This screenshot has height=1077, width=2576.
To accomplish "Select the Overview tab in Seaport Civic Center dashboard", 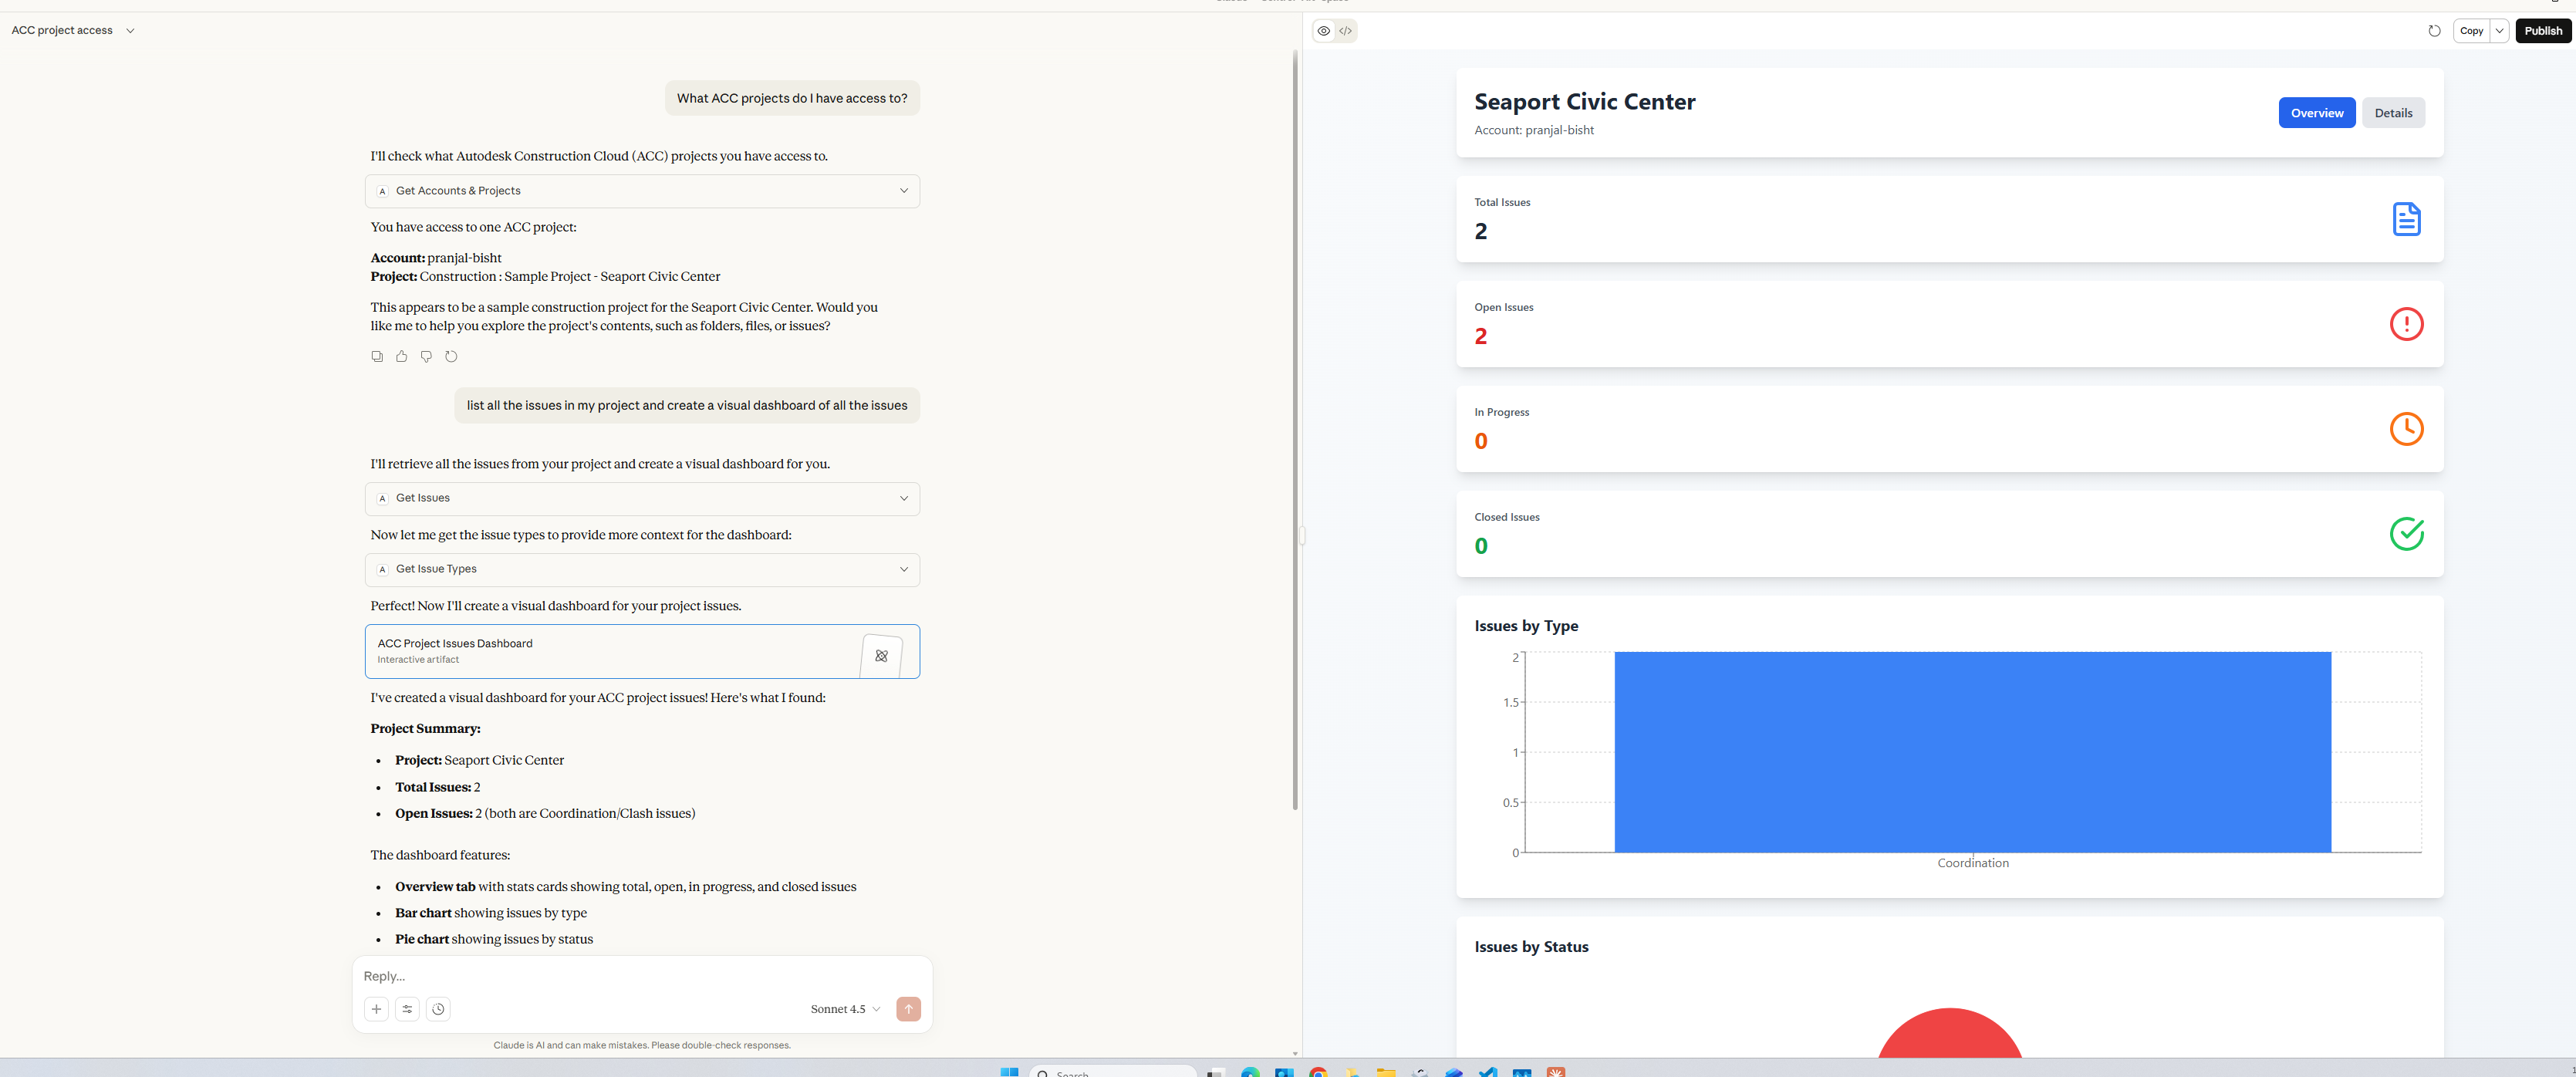I will pos(2317,112).
